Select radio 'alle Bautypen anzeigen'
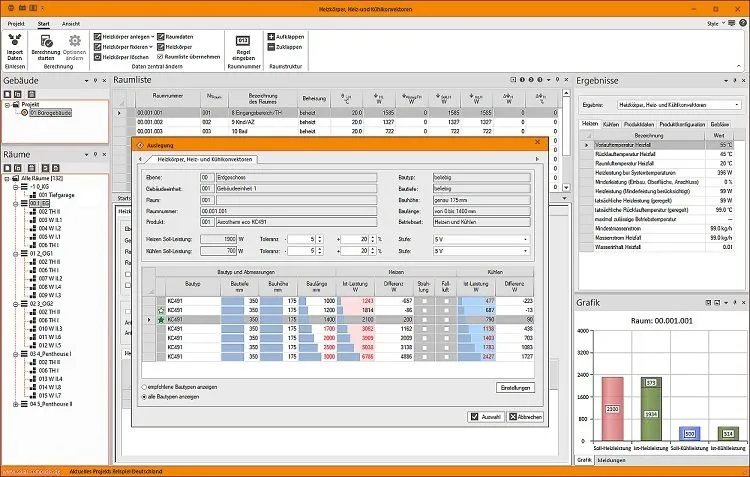Viewport: 750px width, 477px height. click(x=144, y=397)
